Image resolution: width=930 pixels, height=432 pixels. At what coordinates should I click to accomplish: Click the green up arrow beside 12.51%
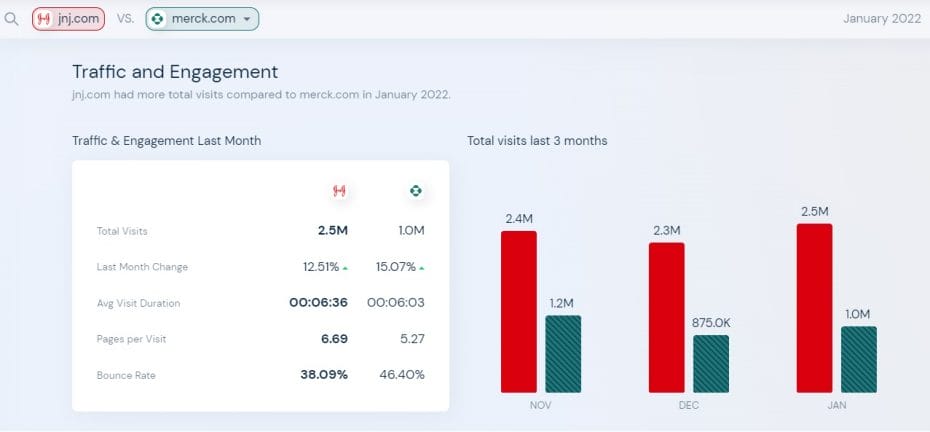click(x=345, y=269)
